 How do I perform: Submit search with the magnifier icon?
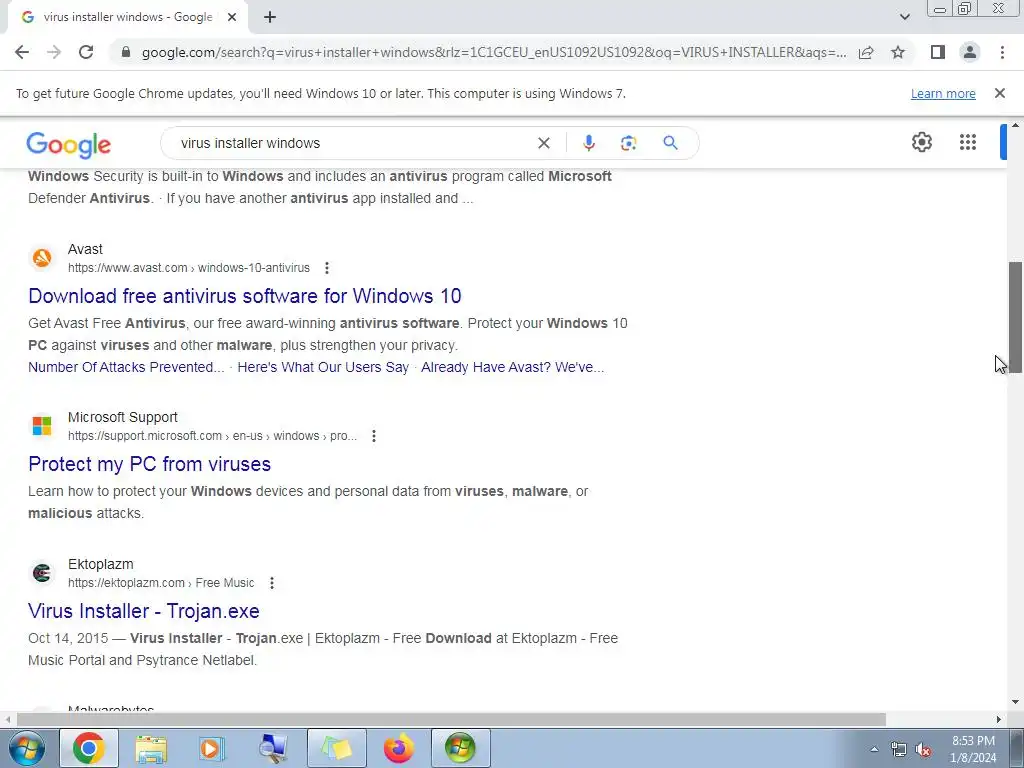coord(671,143)
